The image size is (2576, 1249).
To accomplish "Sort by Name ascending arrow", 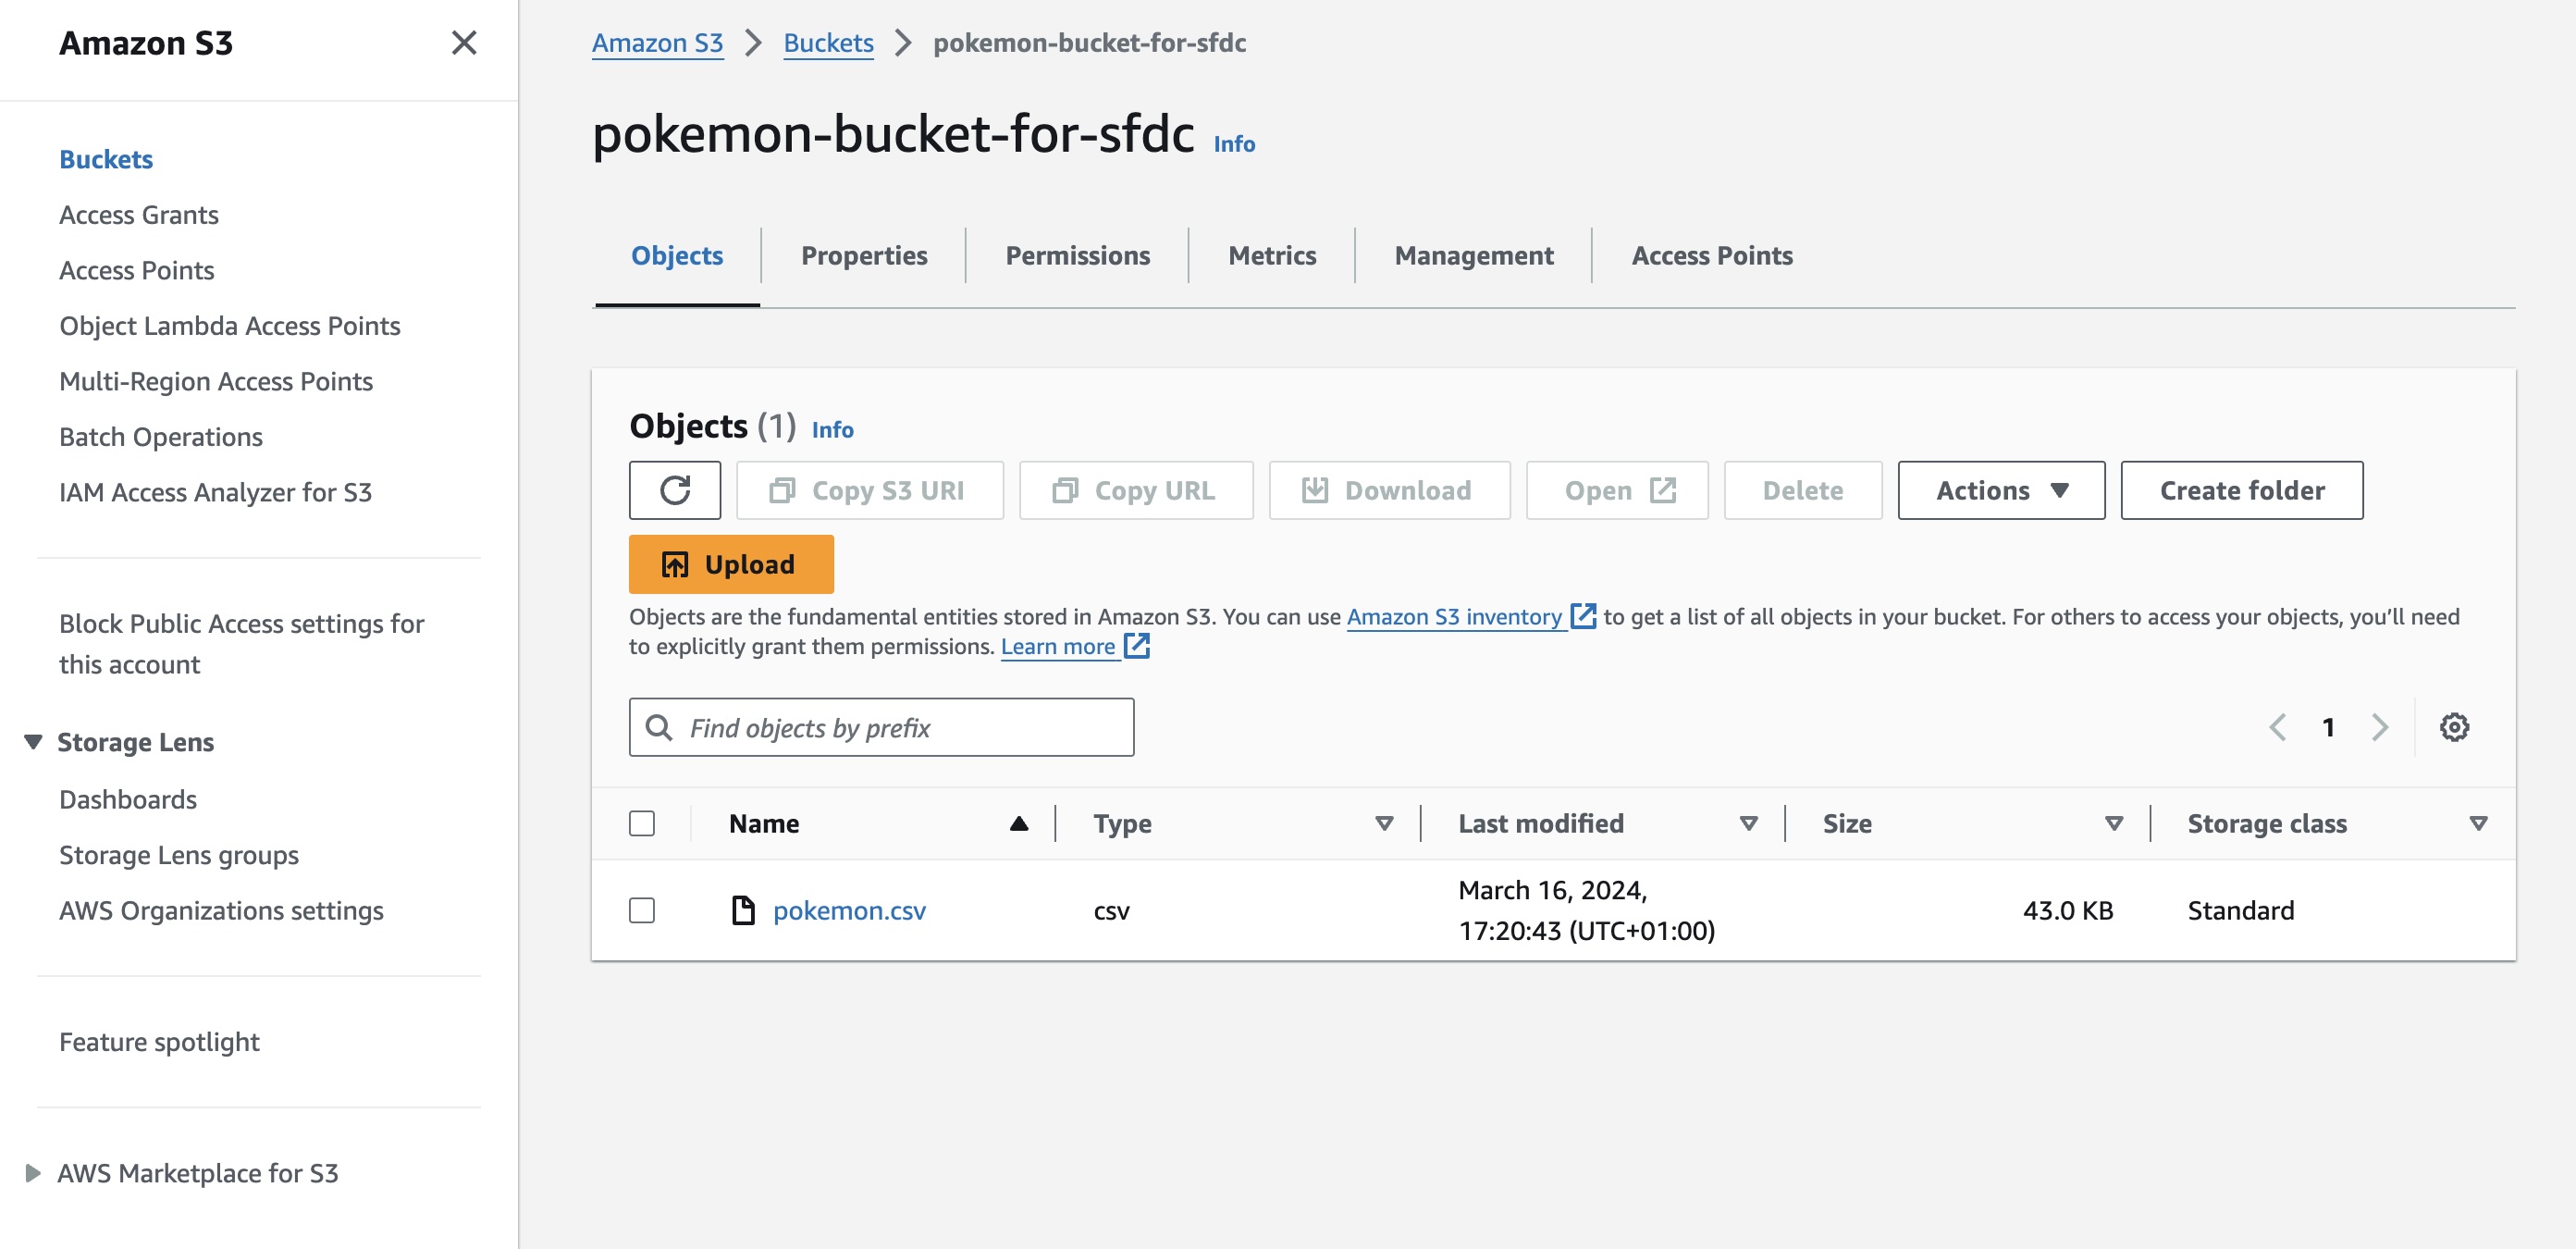I will 1018,823.
